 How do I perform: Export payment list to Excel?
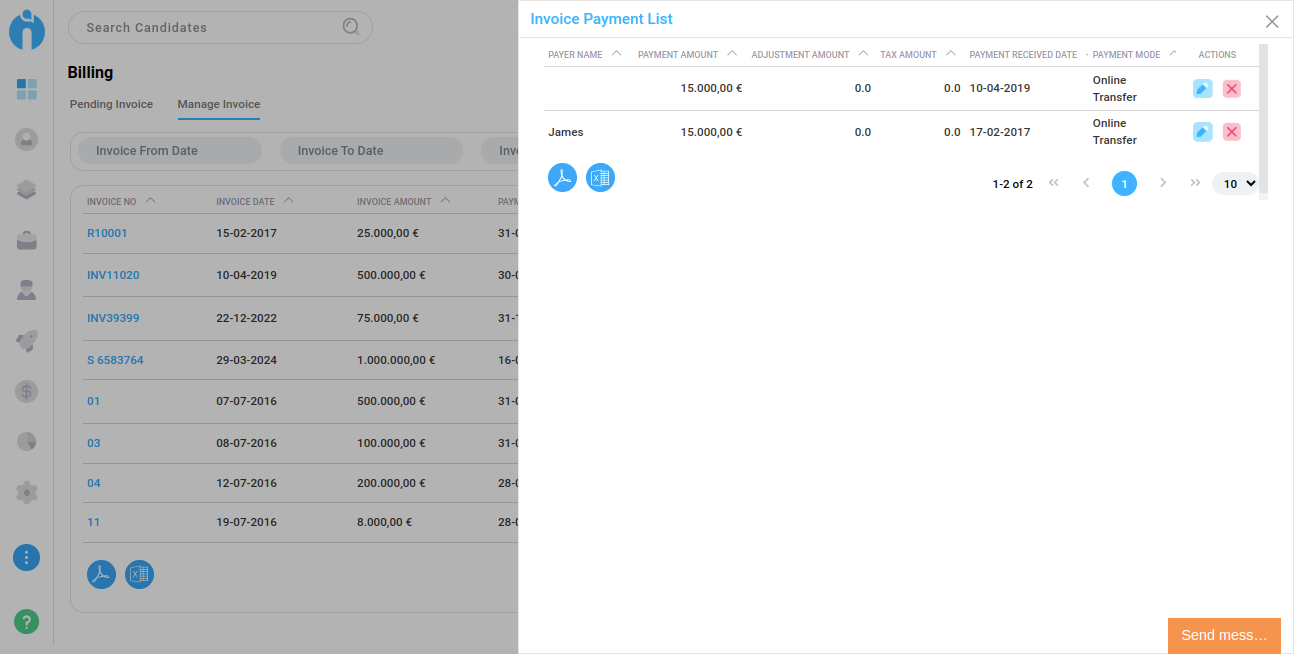tap(600, 178)
